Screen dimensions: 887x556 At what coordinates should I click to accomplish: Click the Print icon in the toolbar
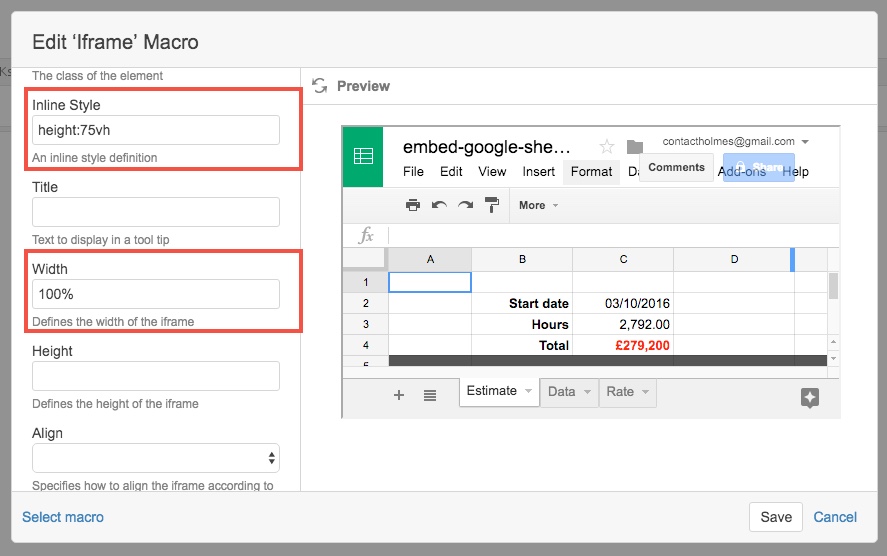coord(413,205)
